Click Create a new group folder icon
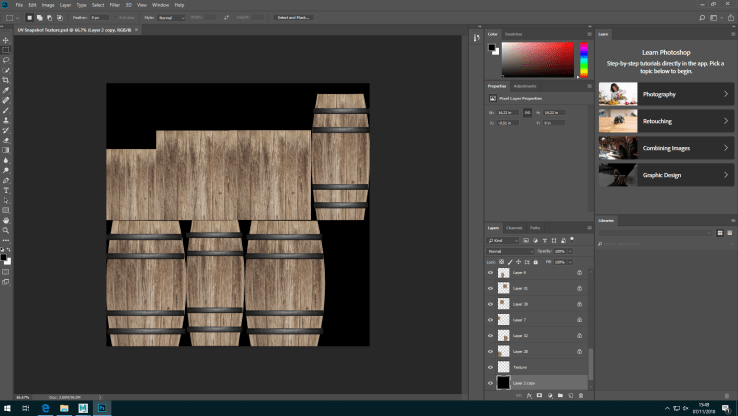The width and height of the screenshot is (738, 416). tap(560, 396)
